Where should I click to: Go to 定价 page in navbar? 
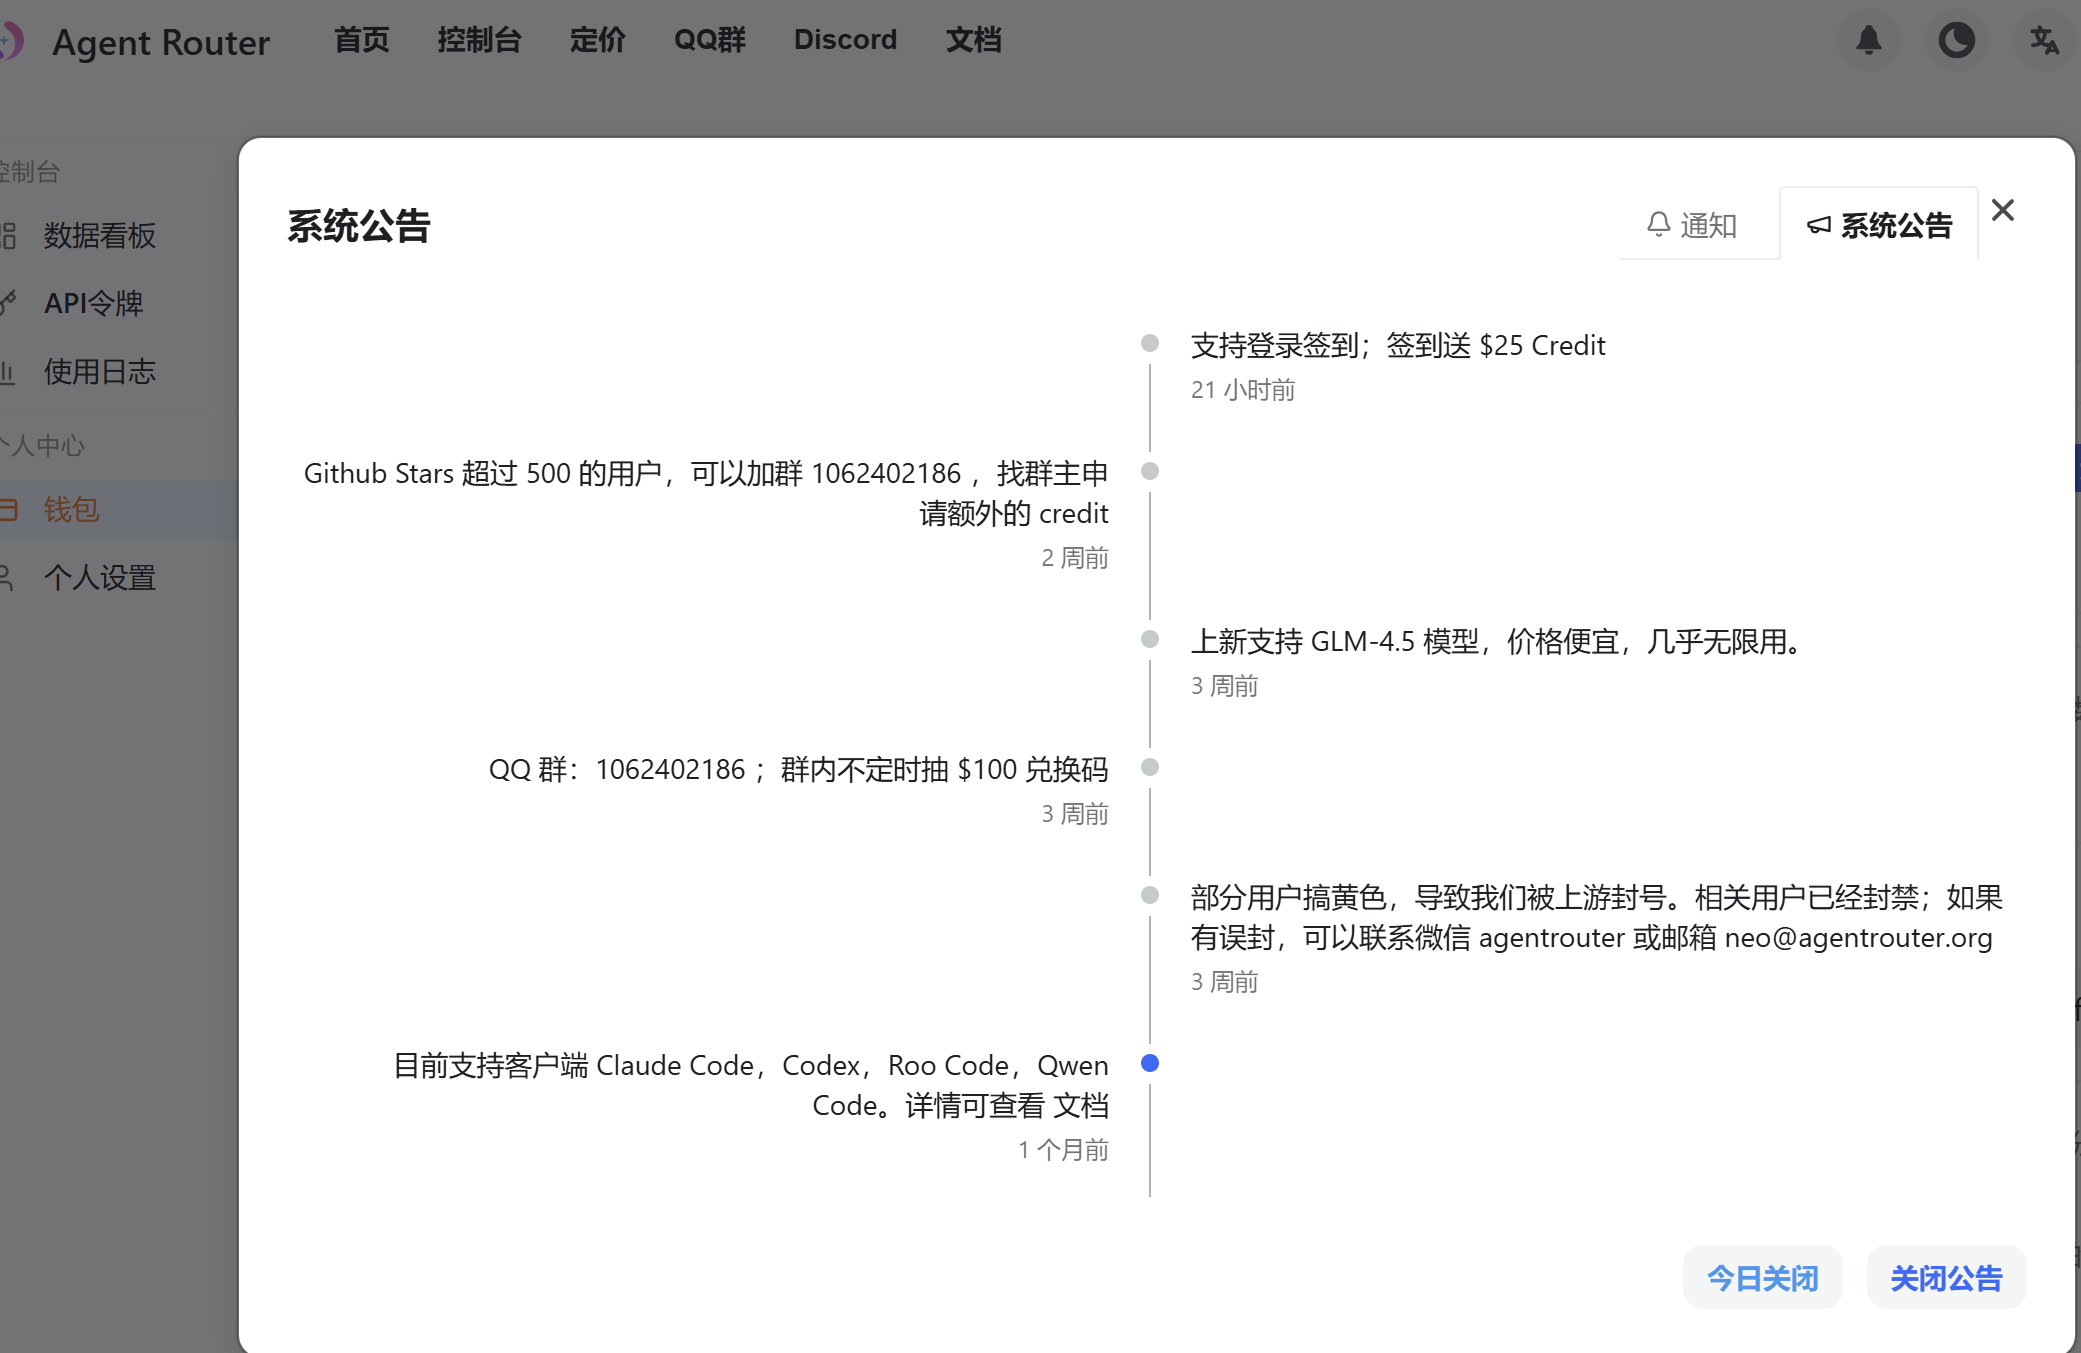[597, 40]
